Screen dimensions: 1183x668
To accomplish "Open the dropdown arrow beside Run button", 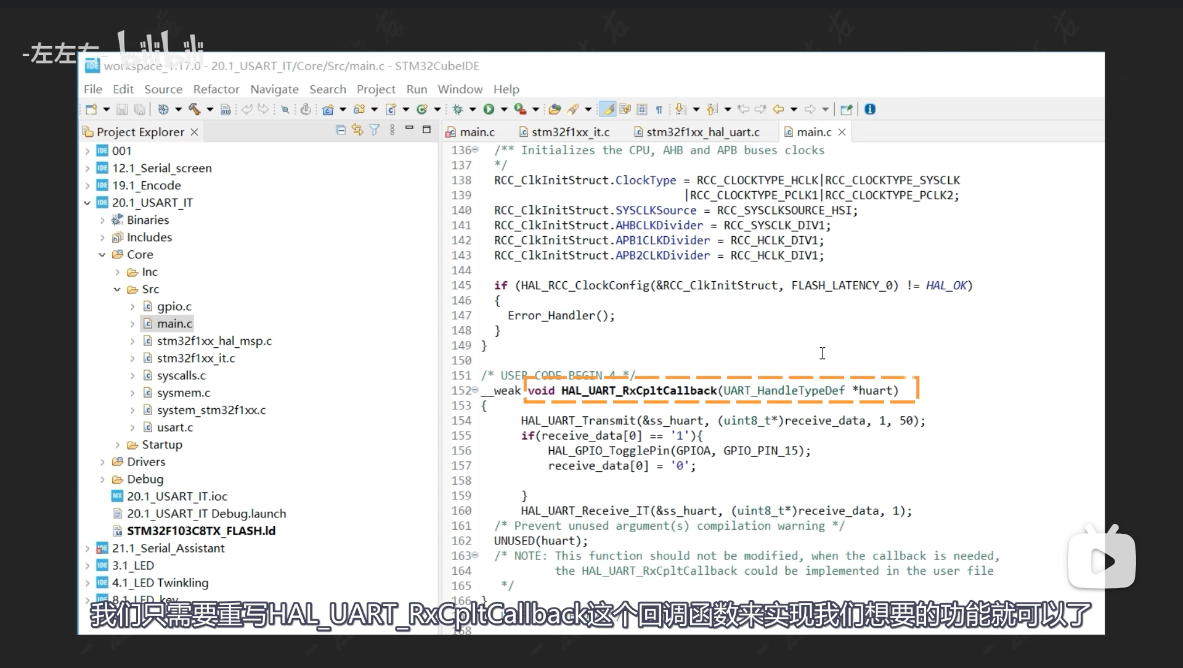I will (x=504, y=109).
